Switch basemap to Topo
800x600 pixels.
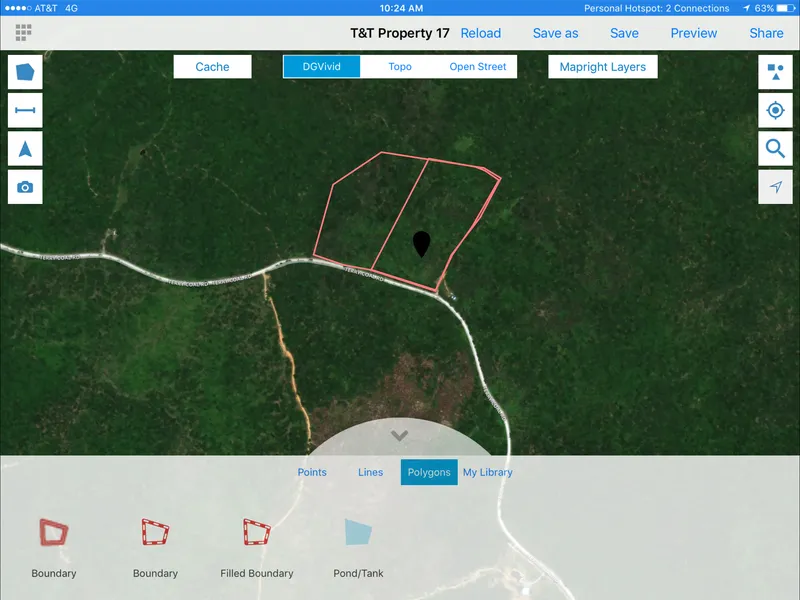click(x=400, y=67)
